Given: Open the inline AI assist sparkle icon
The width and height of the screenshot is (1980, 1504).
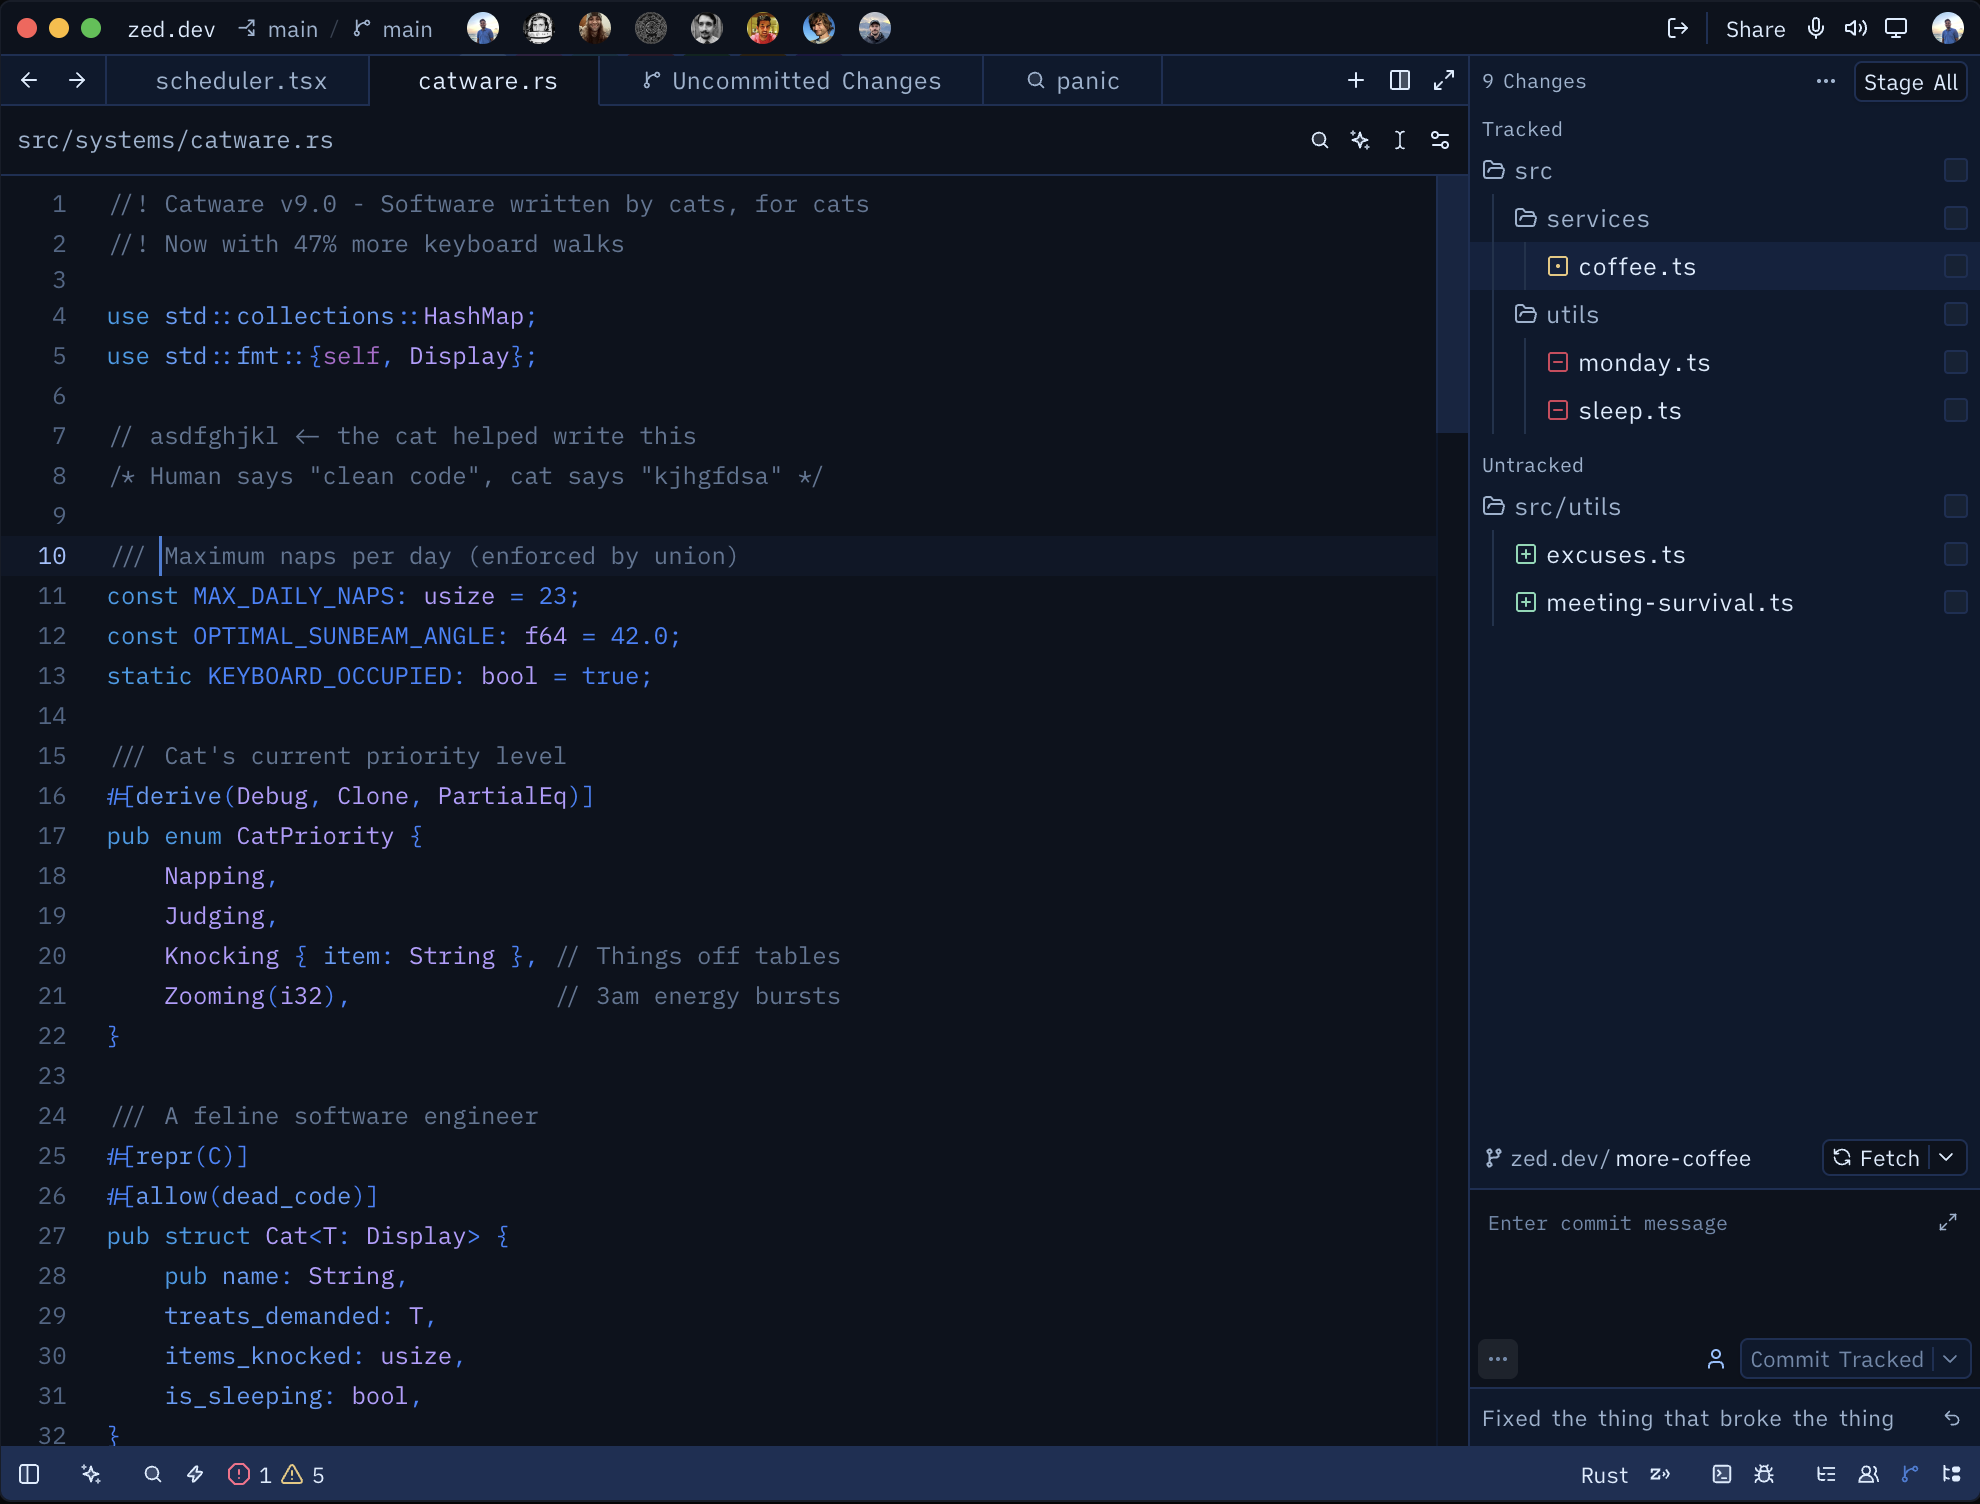Looking at the screenshot, I should [x=1360, y=140].
